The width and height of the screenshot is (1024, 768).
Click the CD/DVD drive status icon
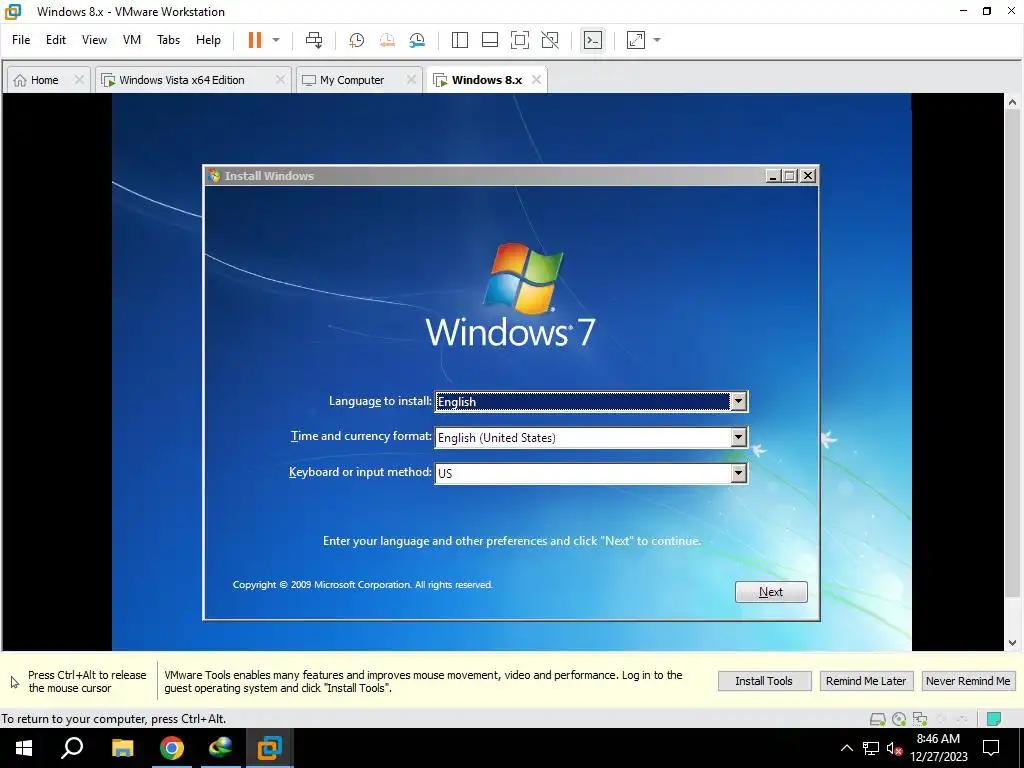pyautogui.click(x=899, y=719)
